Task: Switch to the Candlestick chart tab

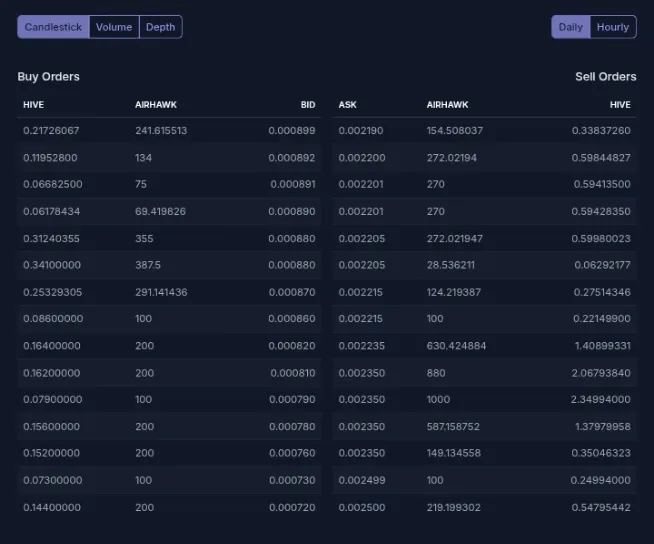Action: [x=53, y=27]
